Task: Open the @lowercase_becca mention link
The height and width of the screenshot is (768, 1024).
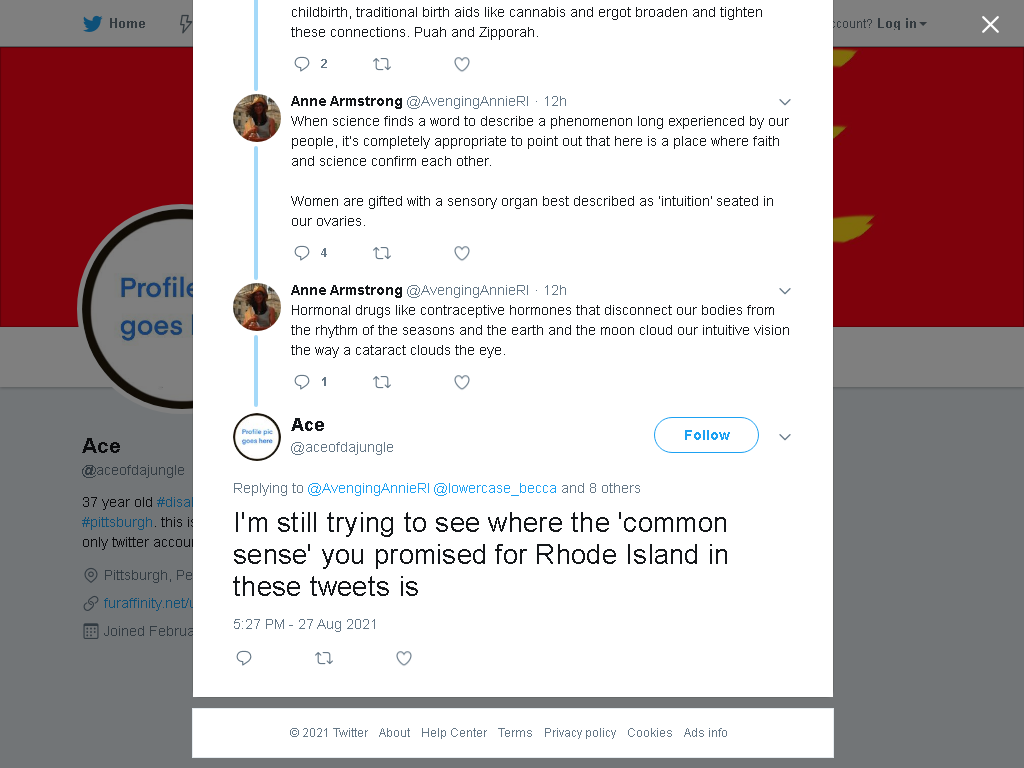Action: [495, 488]
